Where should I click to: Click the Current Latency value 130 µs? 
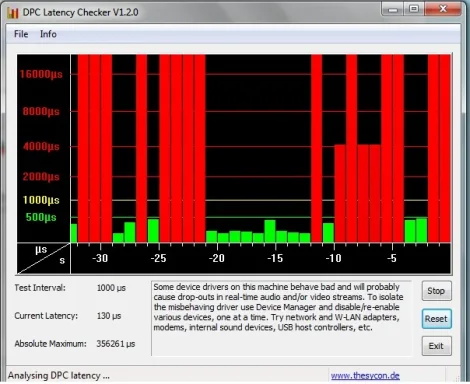click(x=109, y=316)
